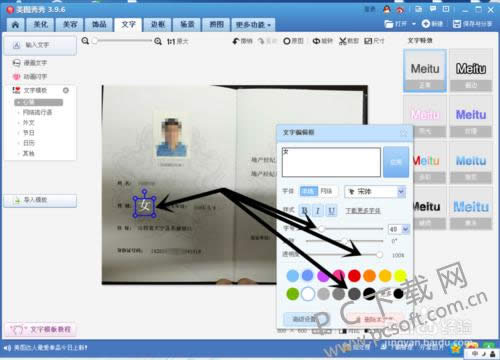Expand the 更多功能 dropdown menu
The image size is (500, 360).
pyautogui.click(x=253, y=25)
